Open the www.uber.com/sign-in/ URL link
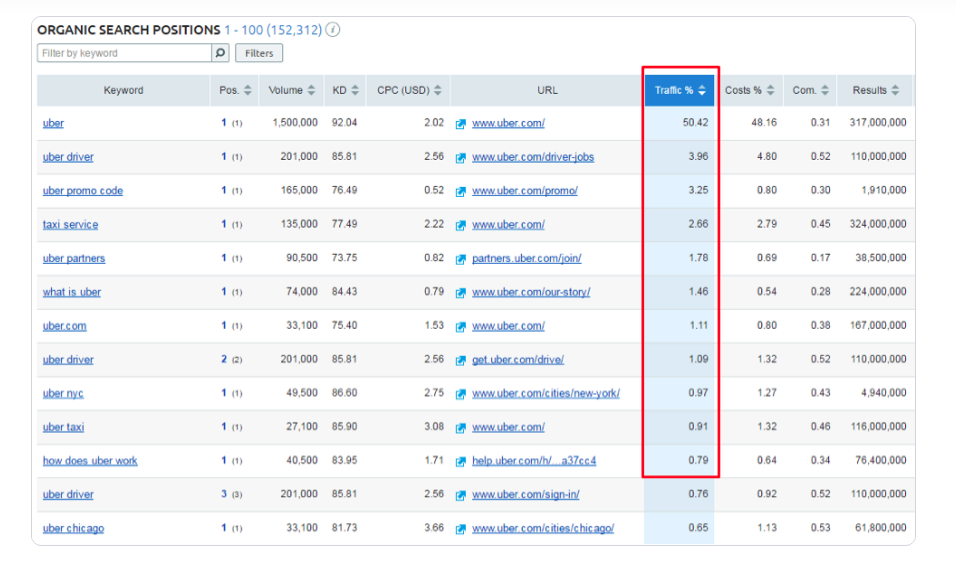This screenshot has height=574, width=956. tap(526, 494)
